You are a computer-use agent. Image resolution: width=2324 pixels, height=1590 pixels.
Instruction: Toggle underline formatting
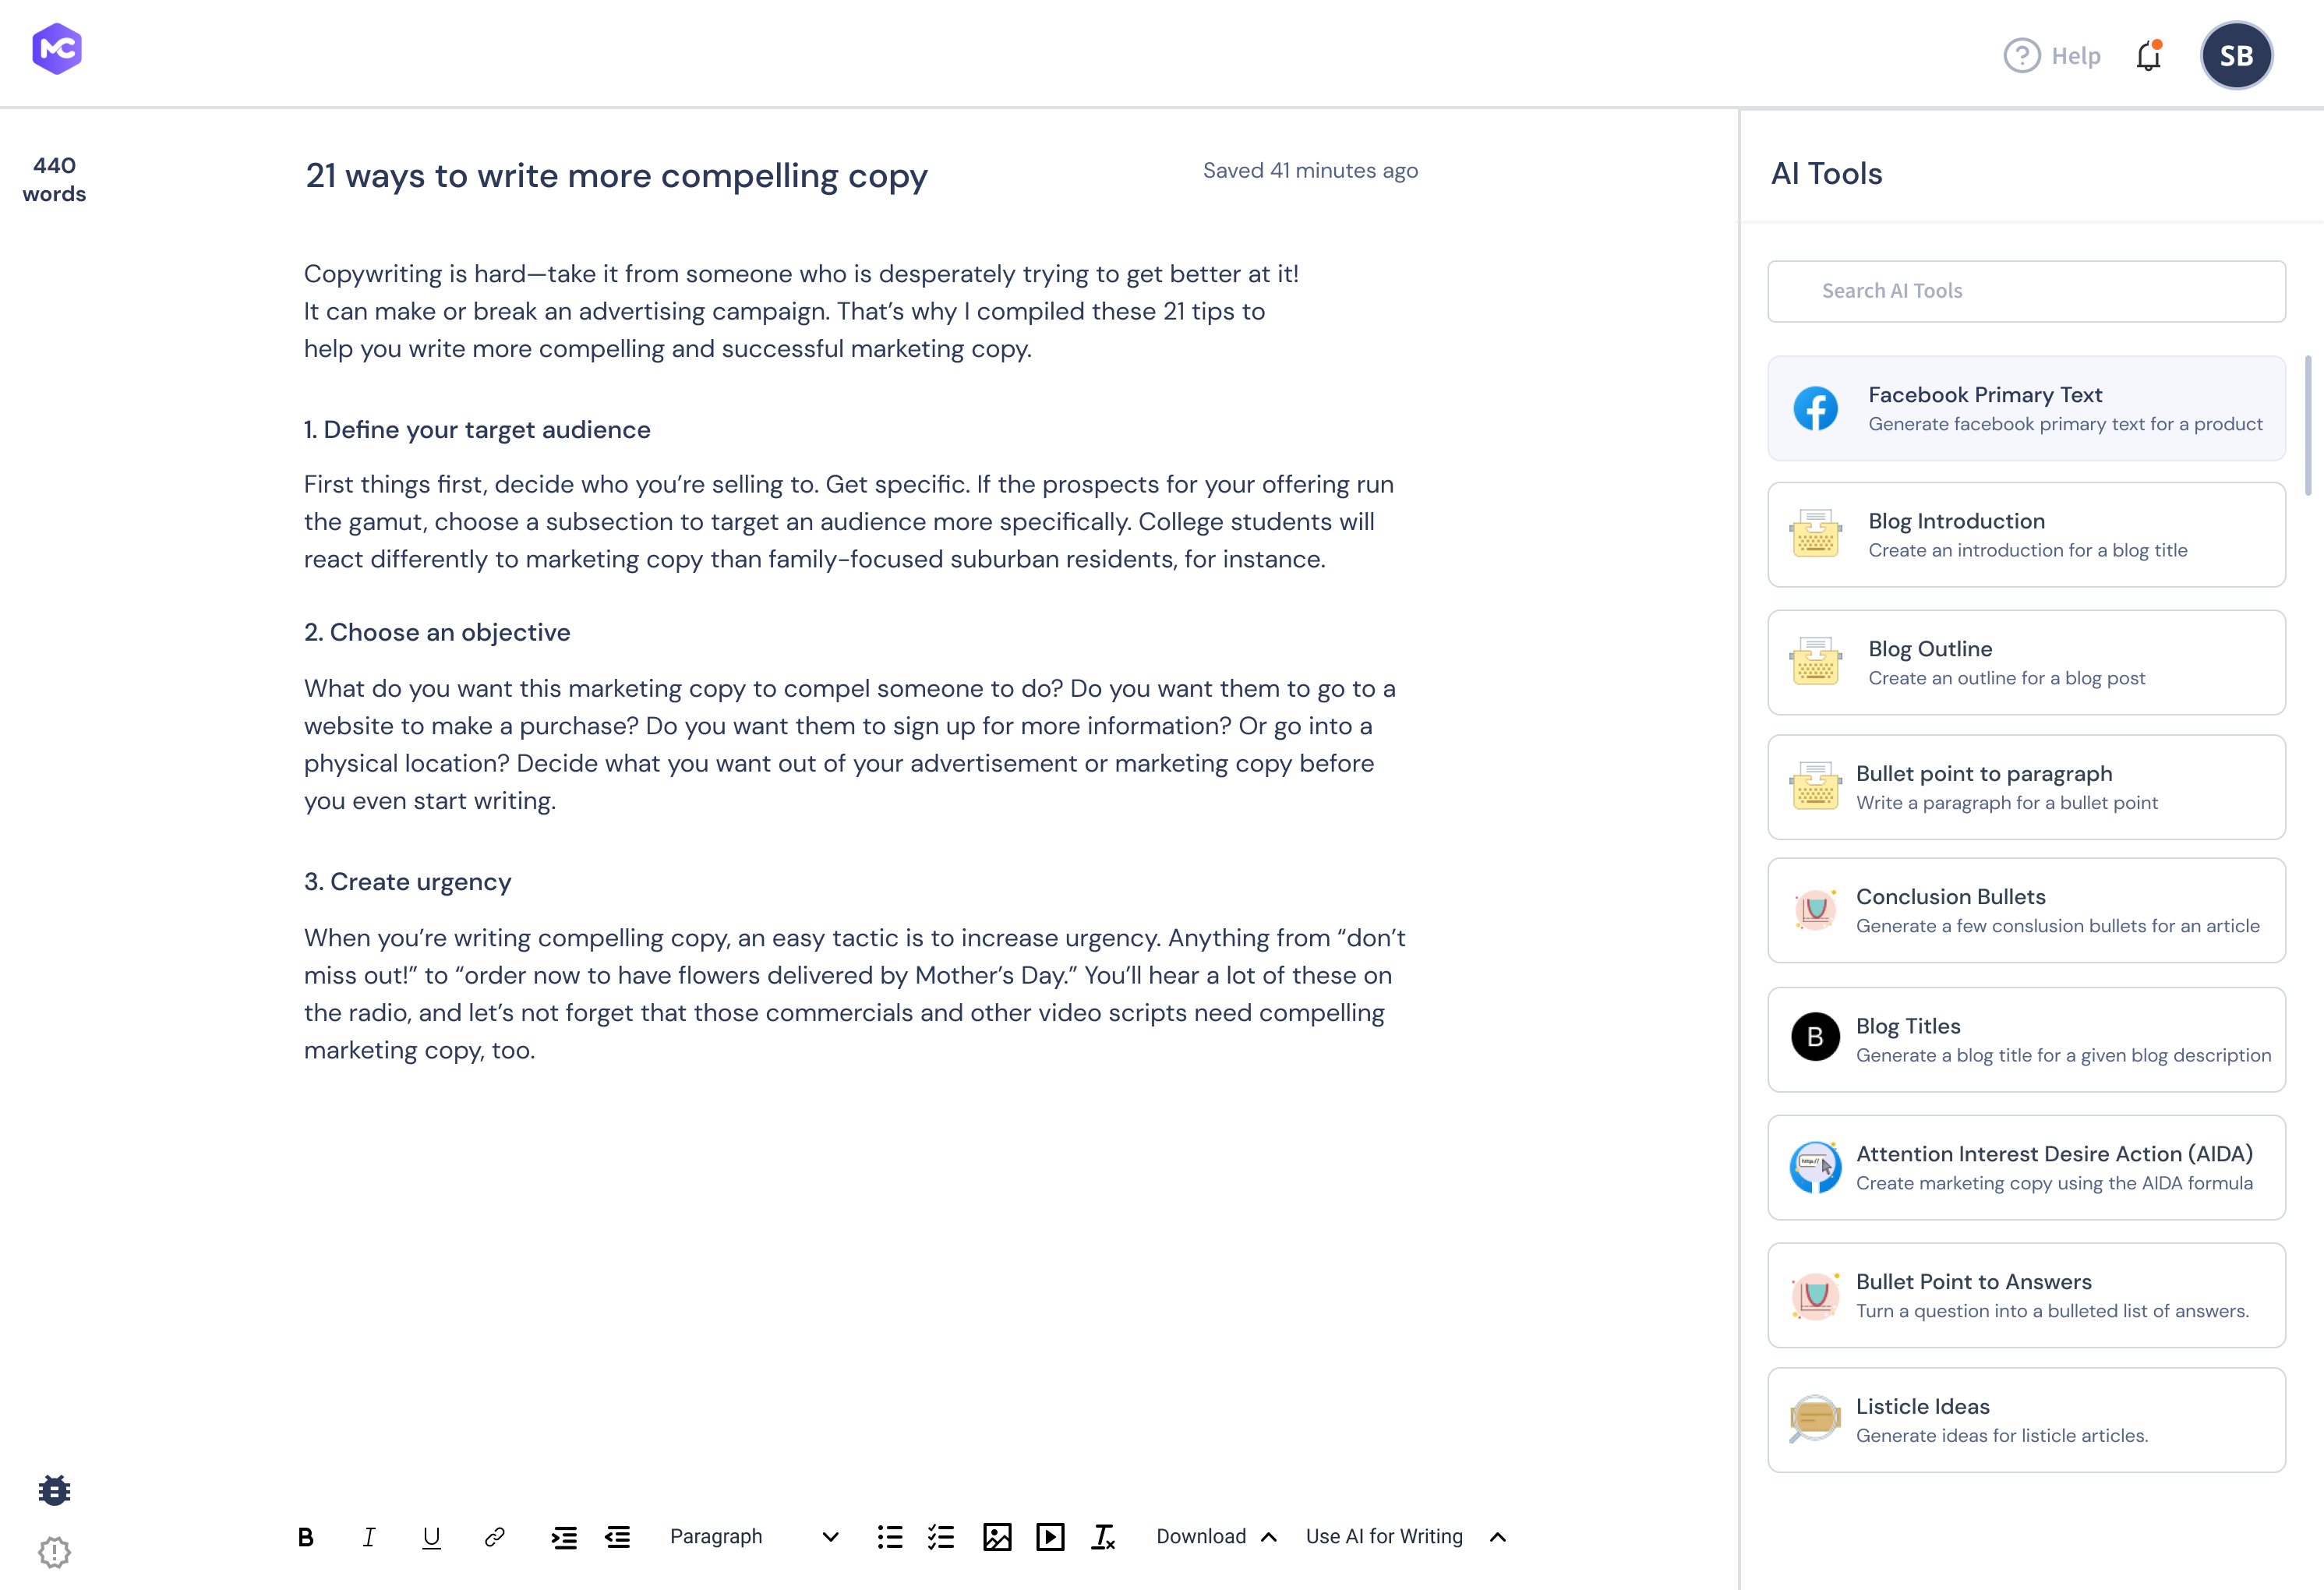431,1537
